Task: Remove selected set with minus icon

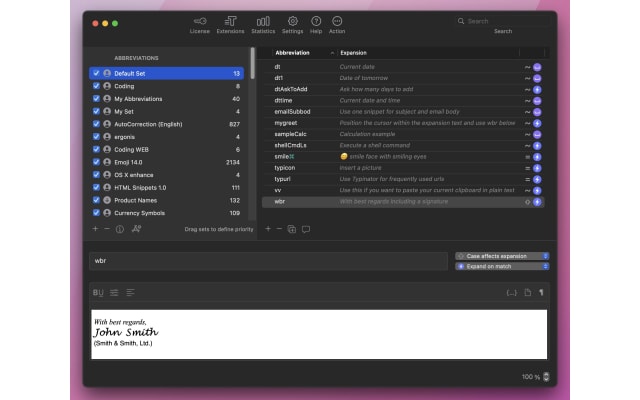Action: [107, 229]
